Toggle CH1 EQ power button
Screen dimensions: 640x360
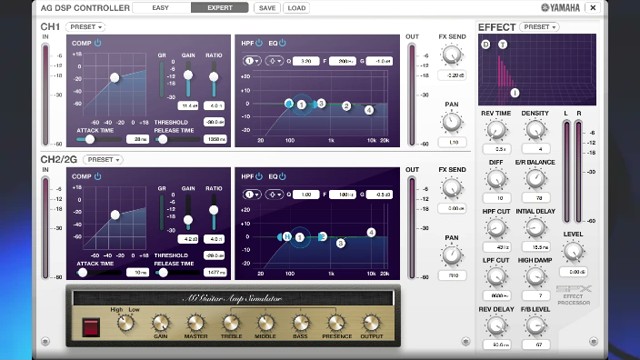point(282,43)
